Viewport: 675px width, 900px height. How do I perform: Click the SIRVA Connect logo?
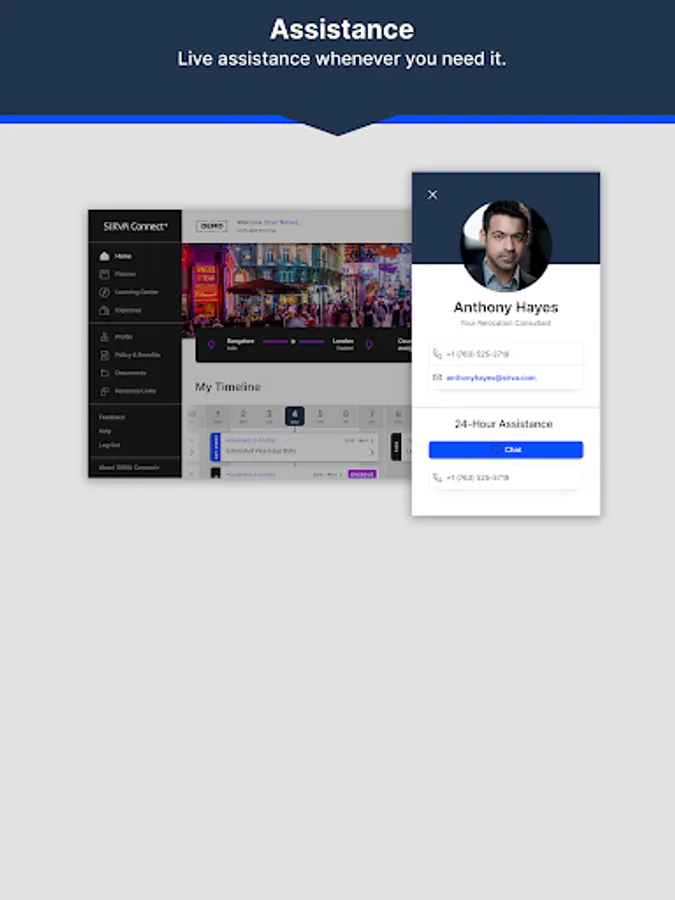click(135, 226)
